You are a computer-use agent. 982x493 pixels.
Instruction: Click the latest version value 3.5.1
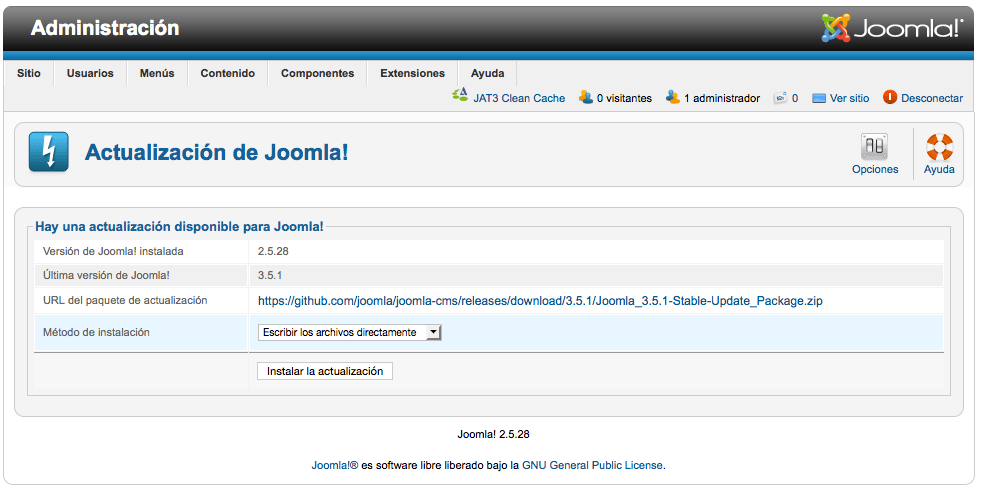click(270, 275)
